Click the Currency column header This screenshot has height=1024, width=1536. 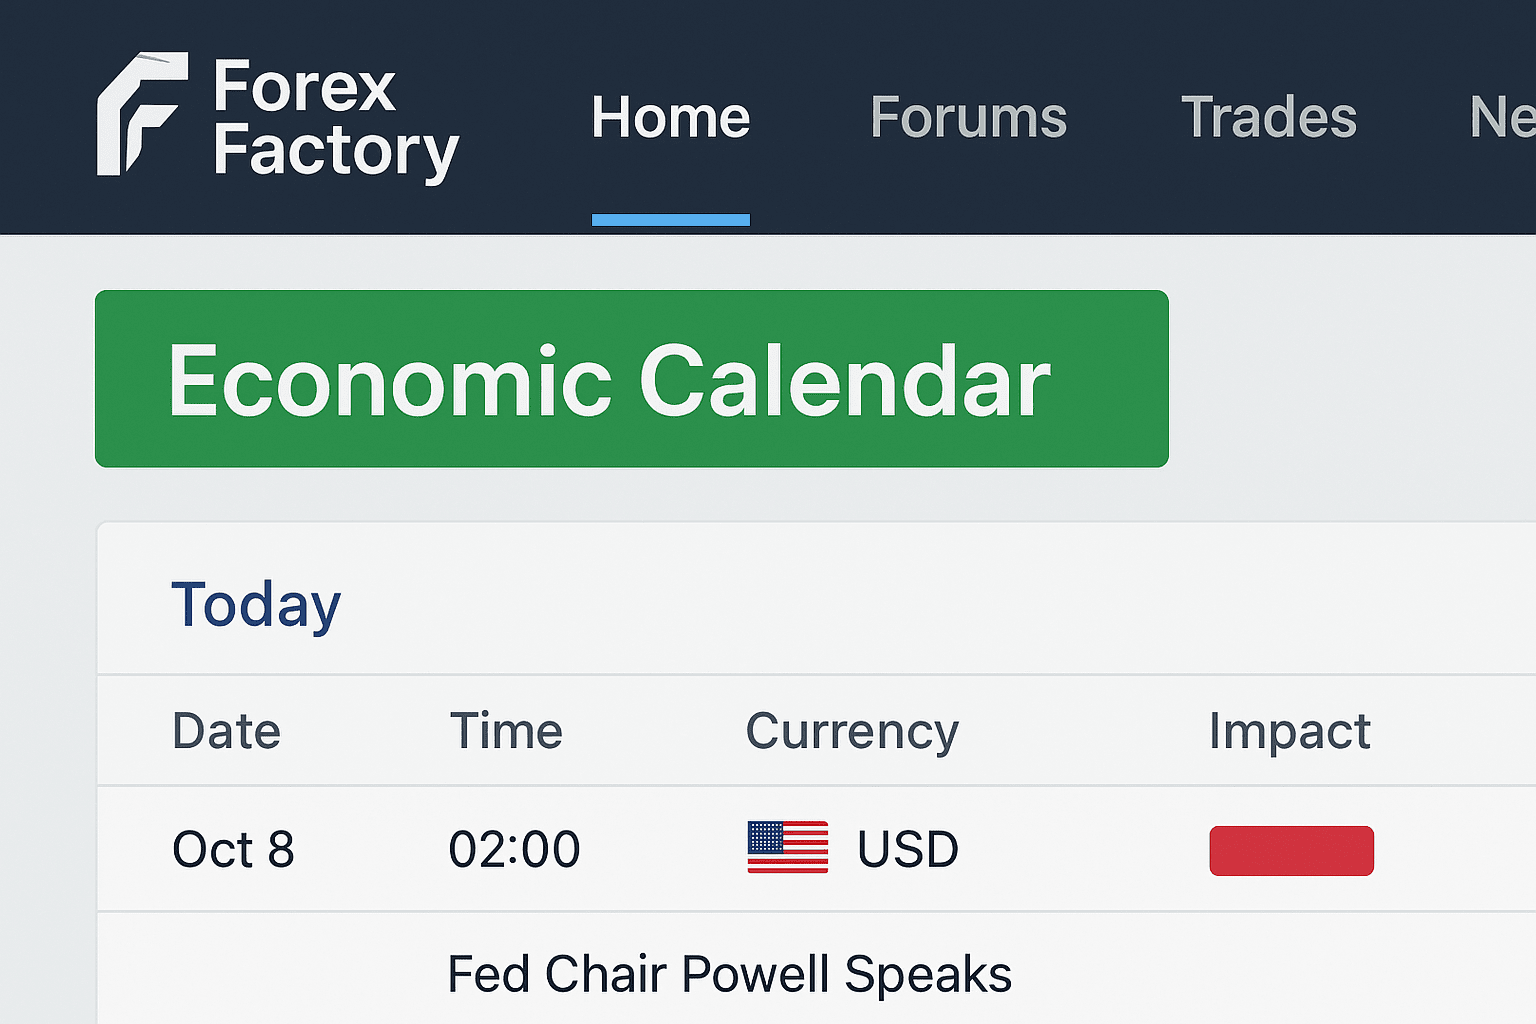click(852, 731)
